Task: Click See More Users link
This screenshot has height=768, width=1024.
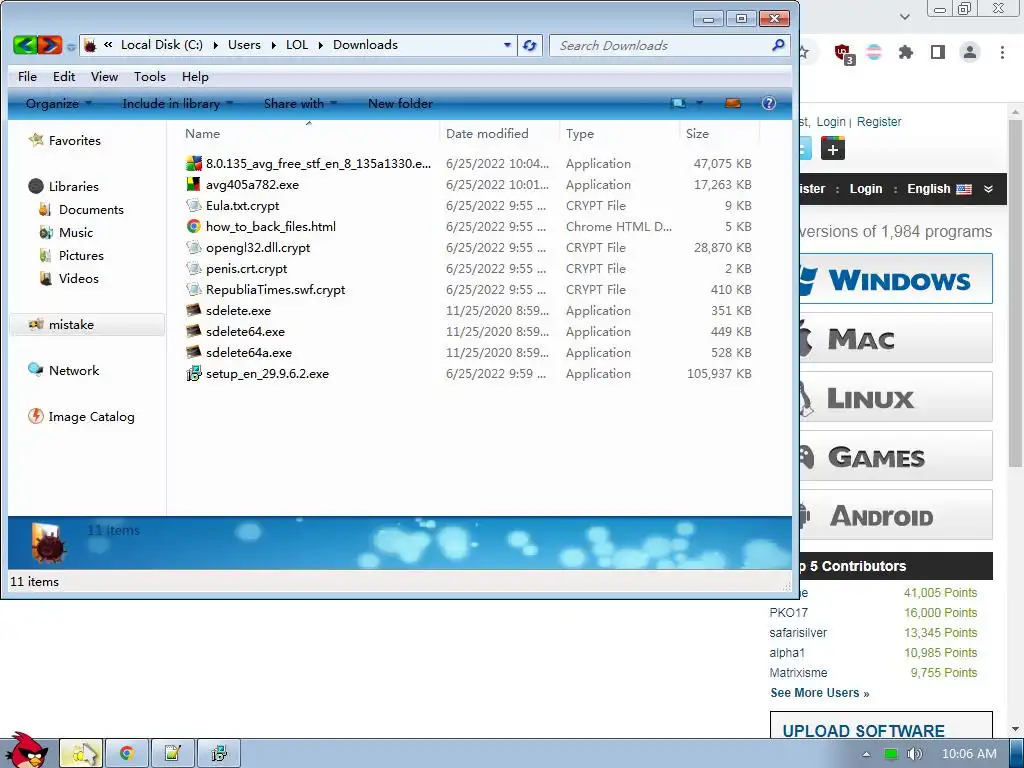Action: click(820, 693)
